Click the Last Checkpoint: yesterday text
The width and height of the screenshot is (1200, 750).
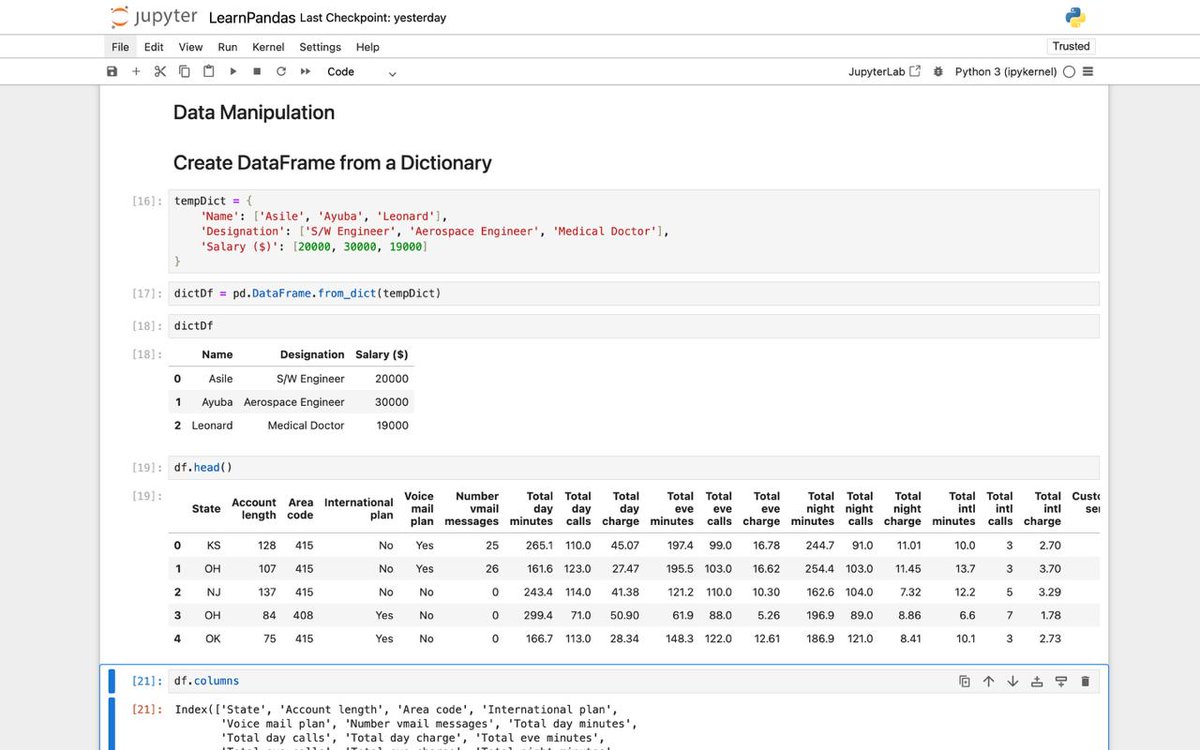(373, 18)
